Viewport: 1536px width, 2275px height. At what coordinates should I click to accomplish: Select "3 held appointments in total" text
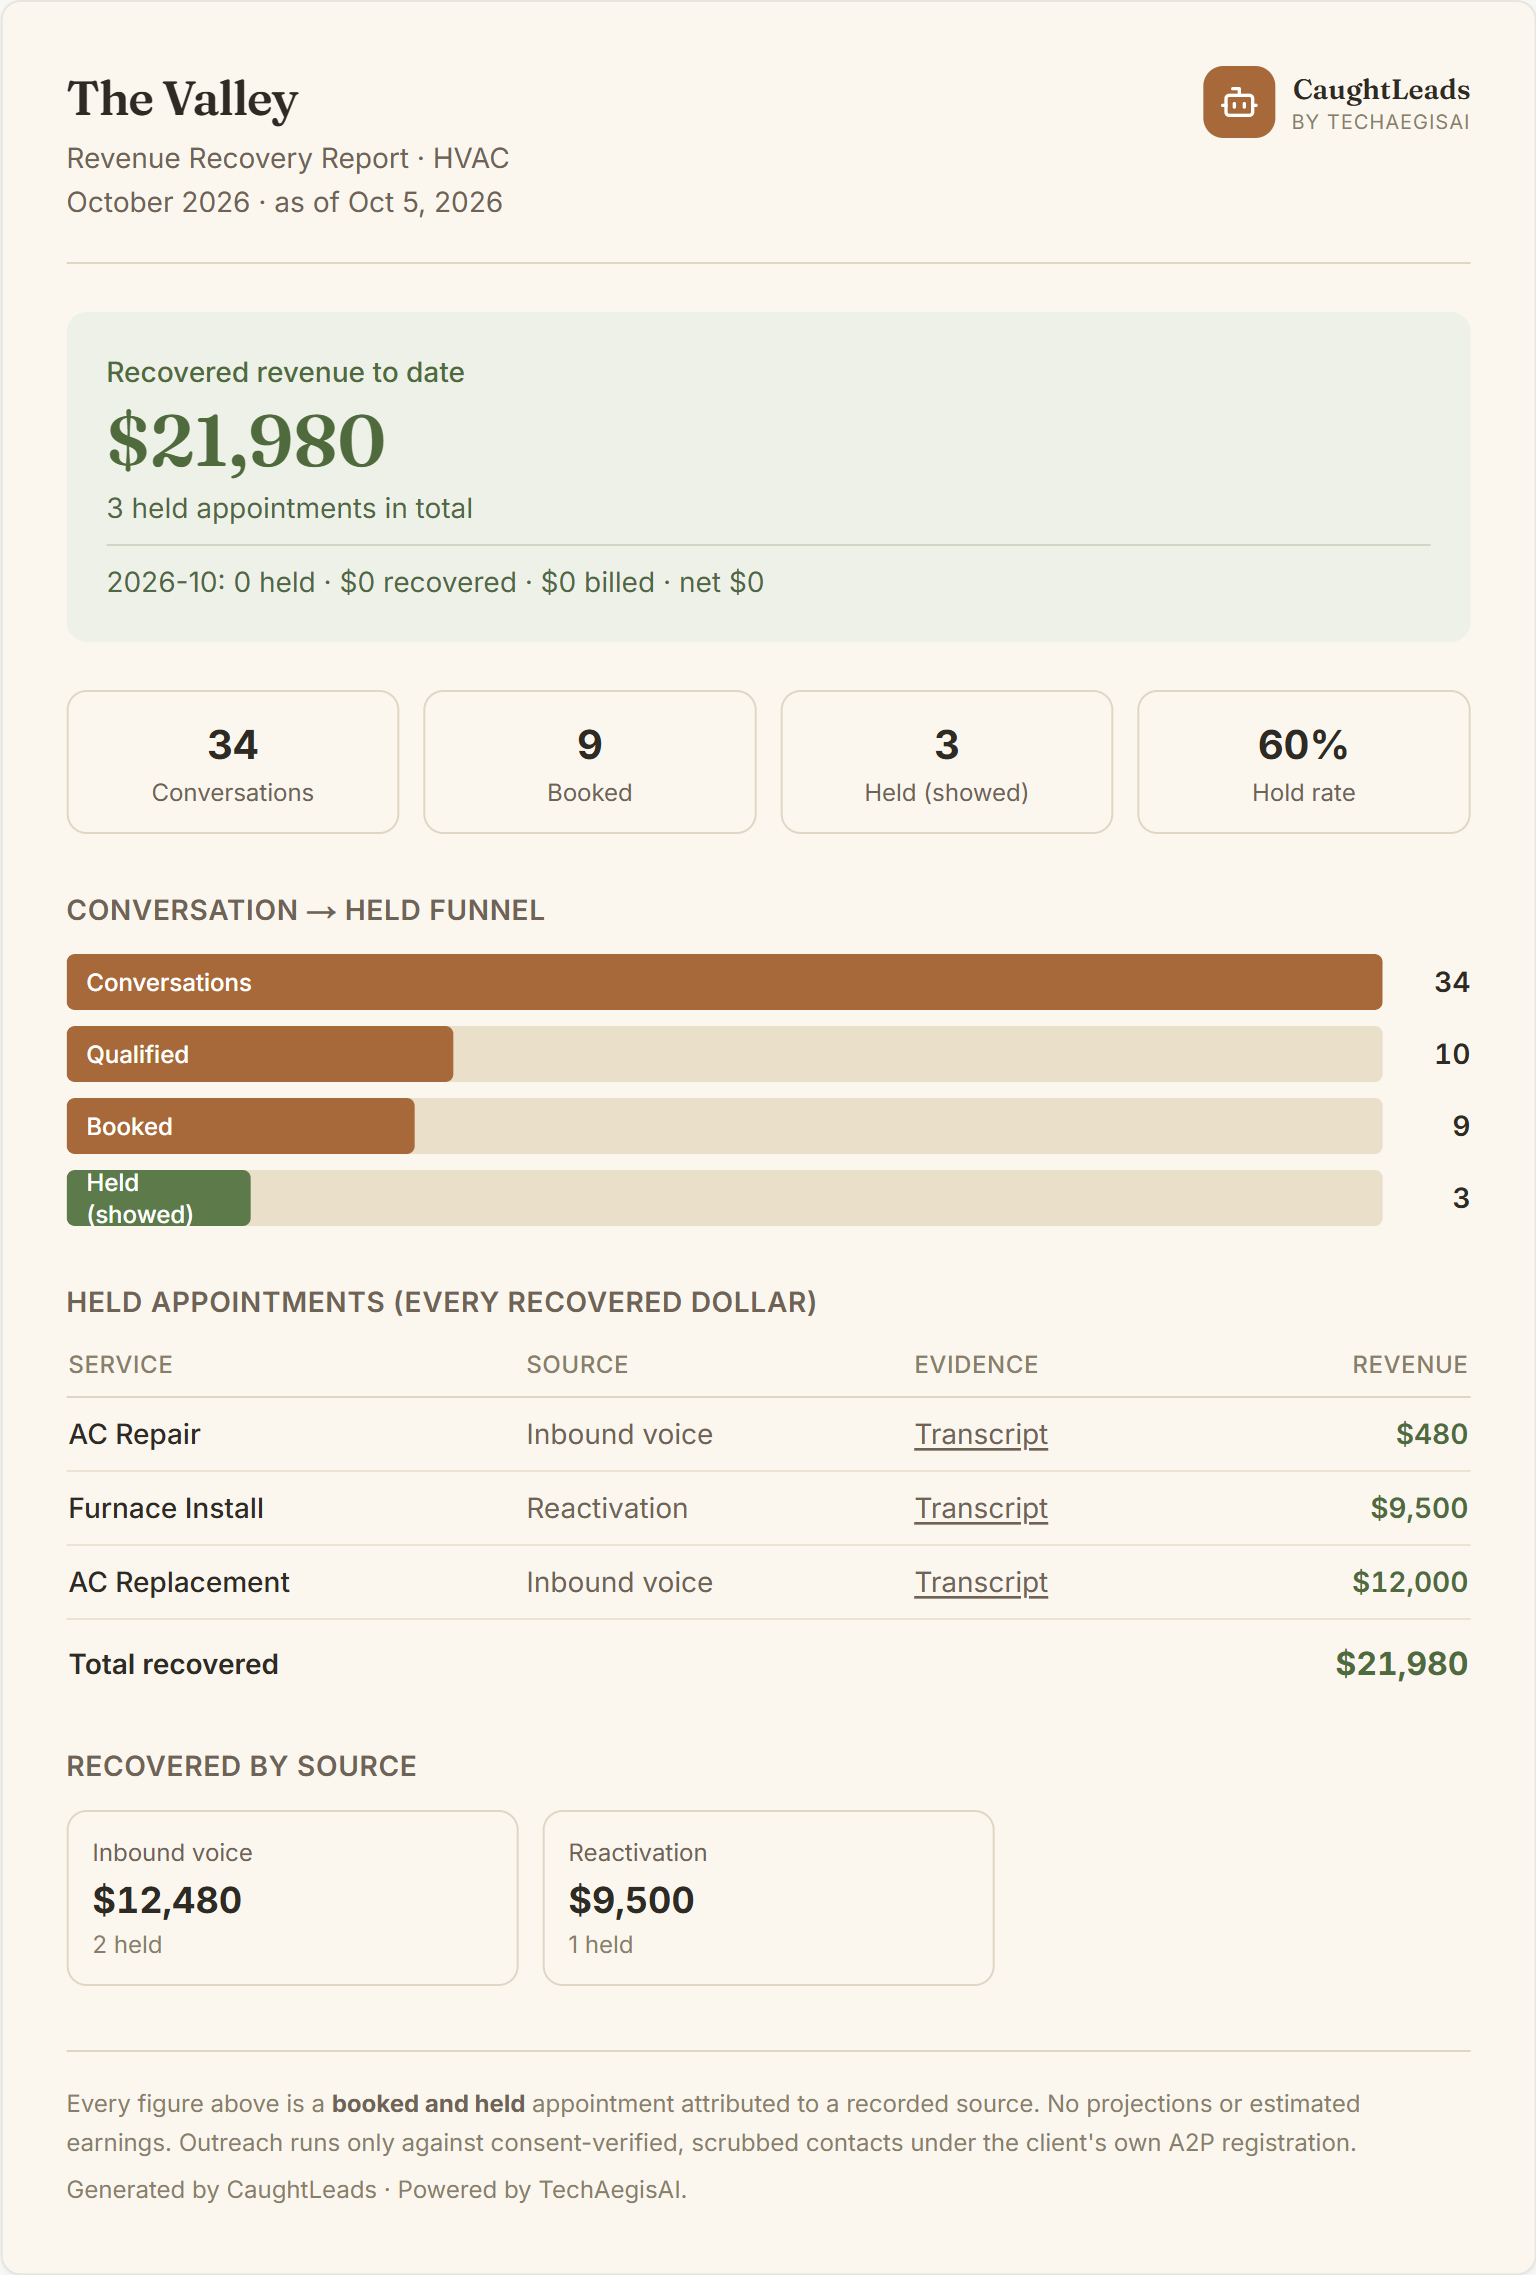(x=290, y=508)
